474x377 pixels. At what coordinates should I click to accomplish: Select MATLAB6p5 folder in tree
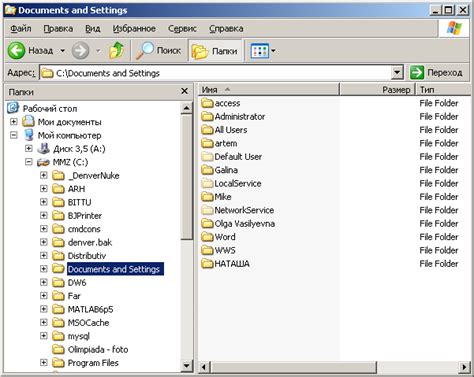[90, 309]
